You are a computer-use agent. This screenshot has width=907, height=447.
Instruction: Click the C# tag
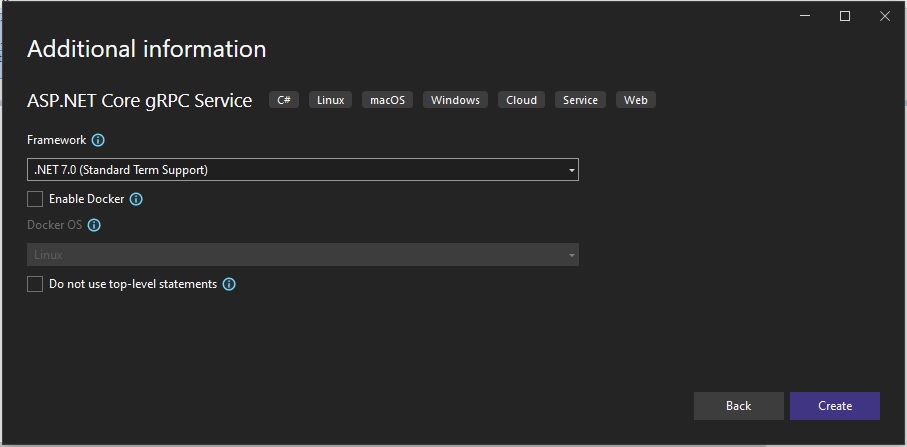[283, 100]
